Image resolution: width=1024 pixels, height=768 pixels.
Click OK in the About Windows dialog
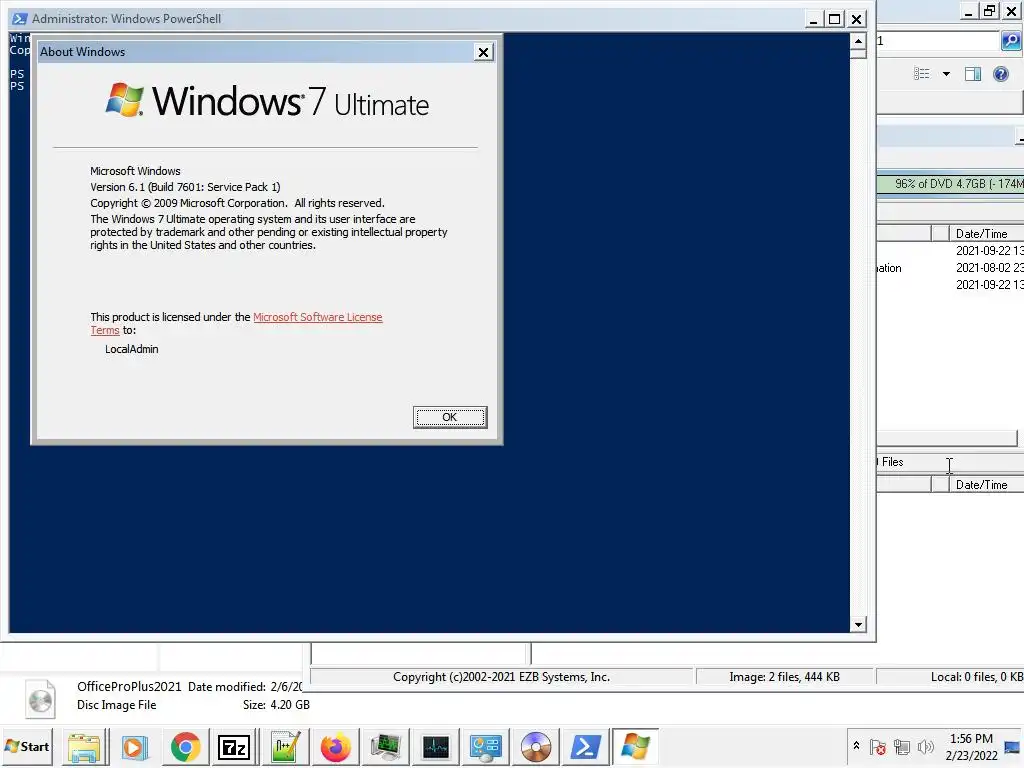point(449,417)
